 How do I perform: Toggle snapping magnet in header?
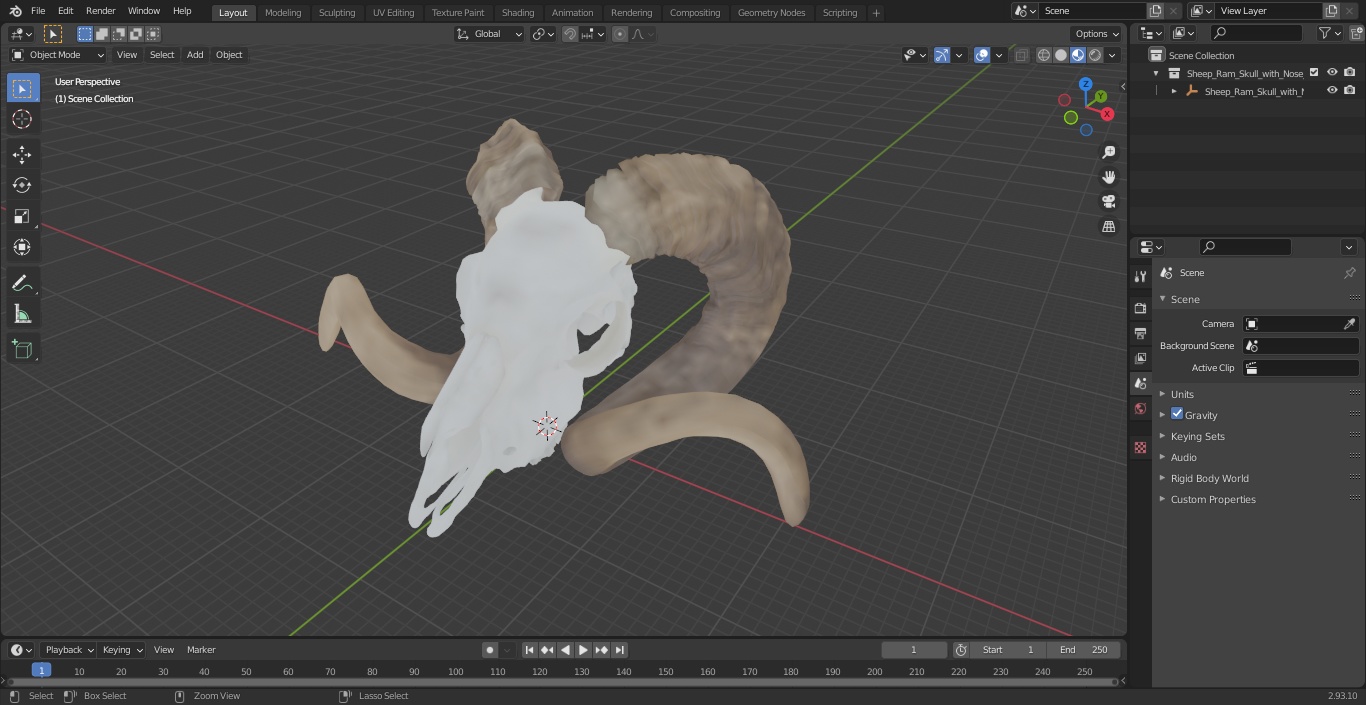(570, 34)
